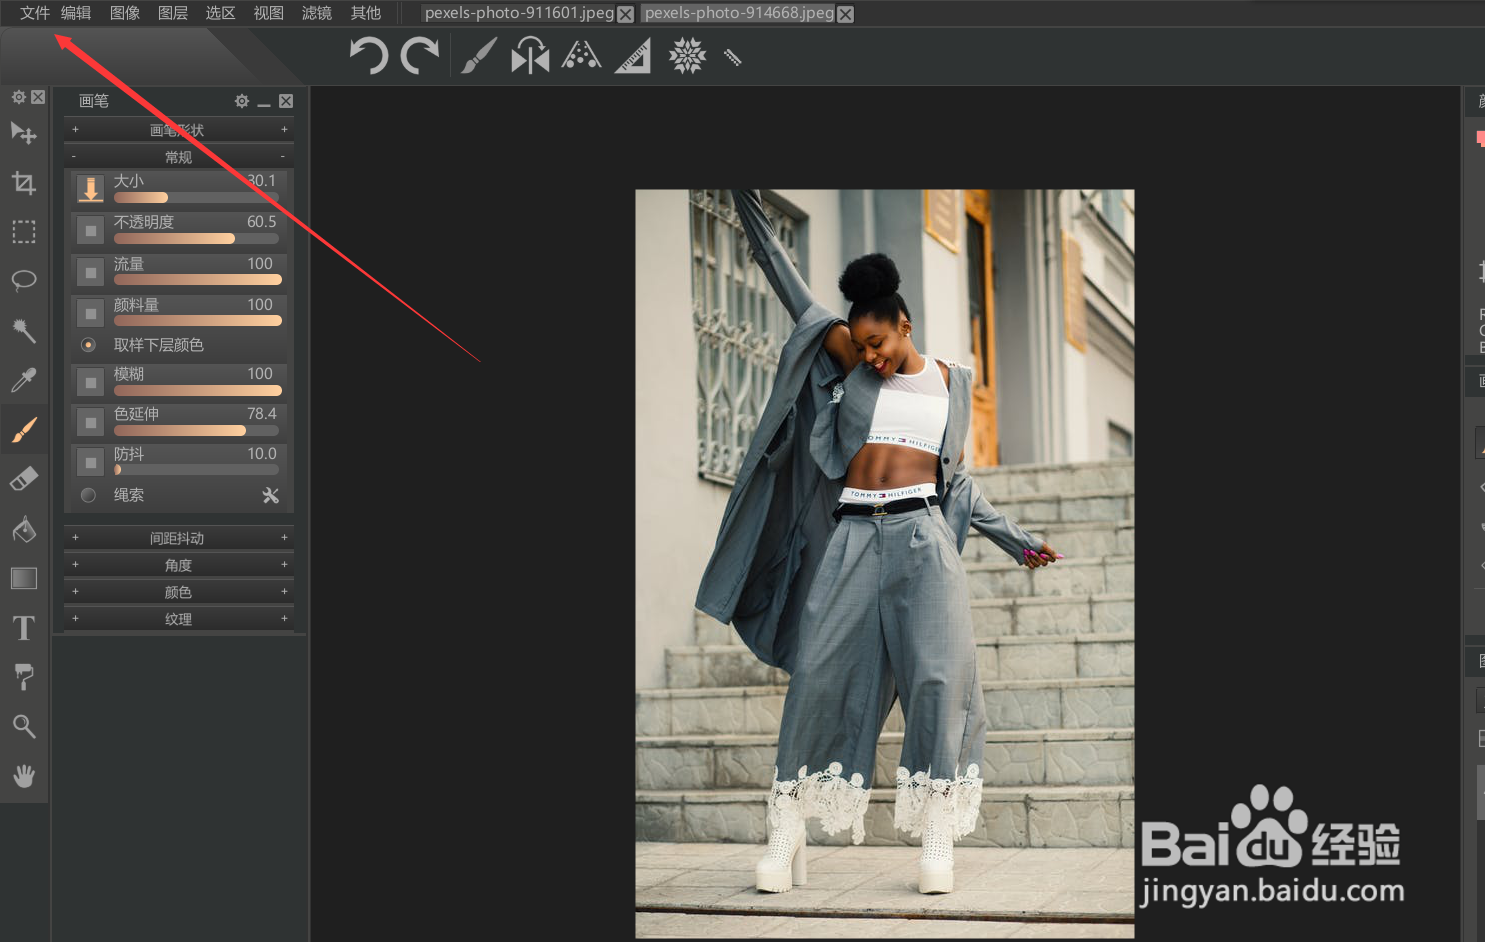Expand the 间距抖动 section
Viewport: 1485px width, 942px height.
coord(179,538)
